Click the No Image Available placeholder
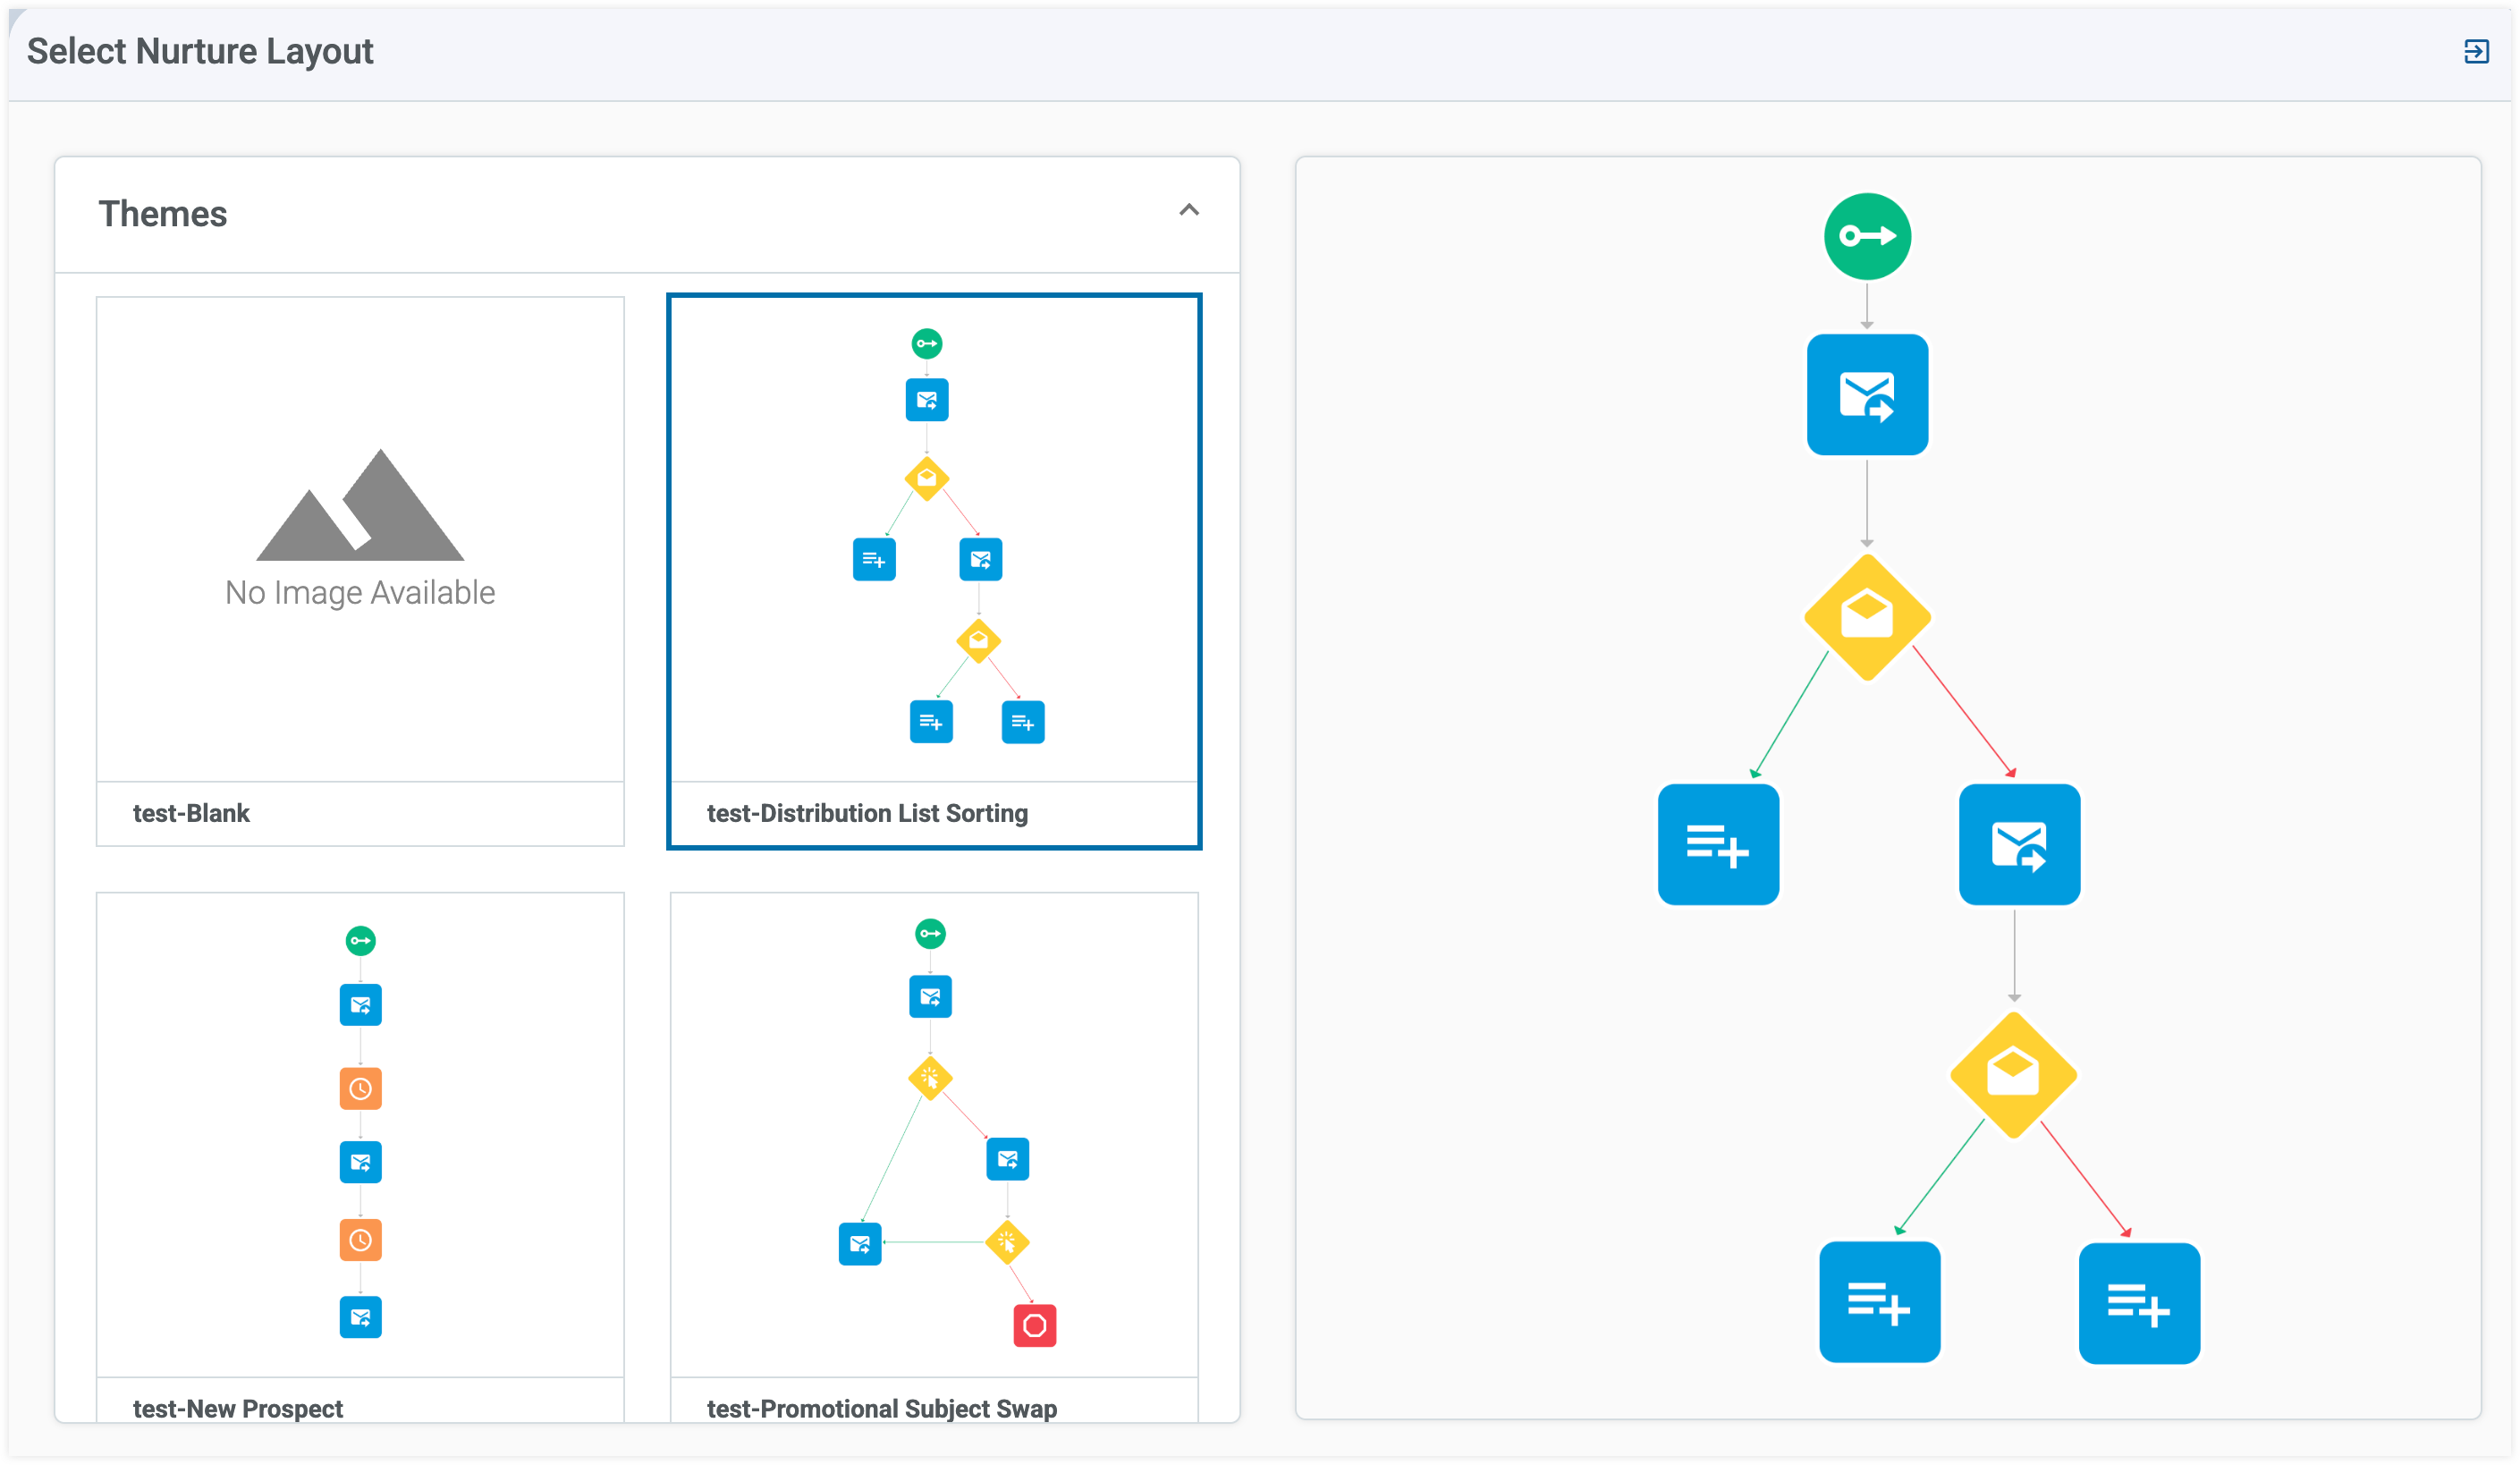 360,529
